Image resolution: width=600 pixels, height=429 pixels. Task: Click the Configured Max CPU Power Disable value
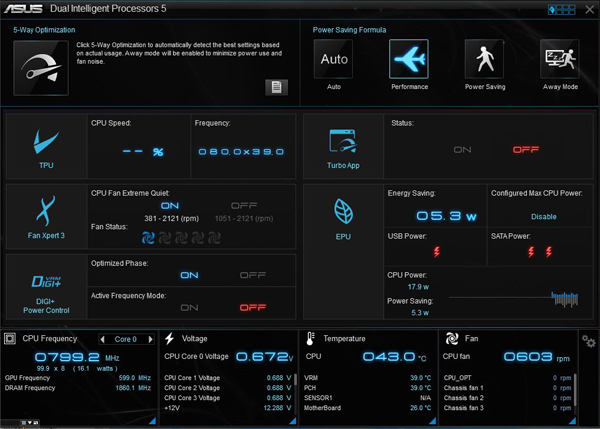(x=544, y=217)
